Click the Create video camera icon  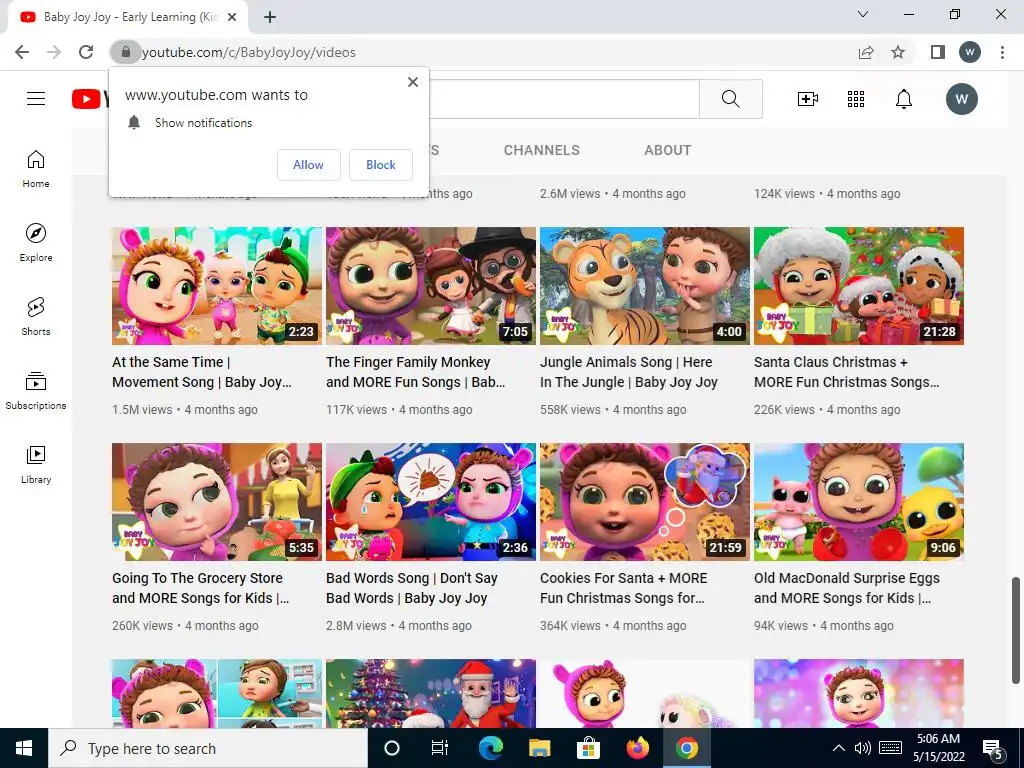(x=808, y=99)
